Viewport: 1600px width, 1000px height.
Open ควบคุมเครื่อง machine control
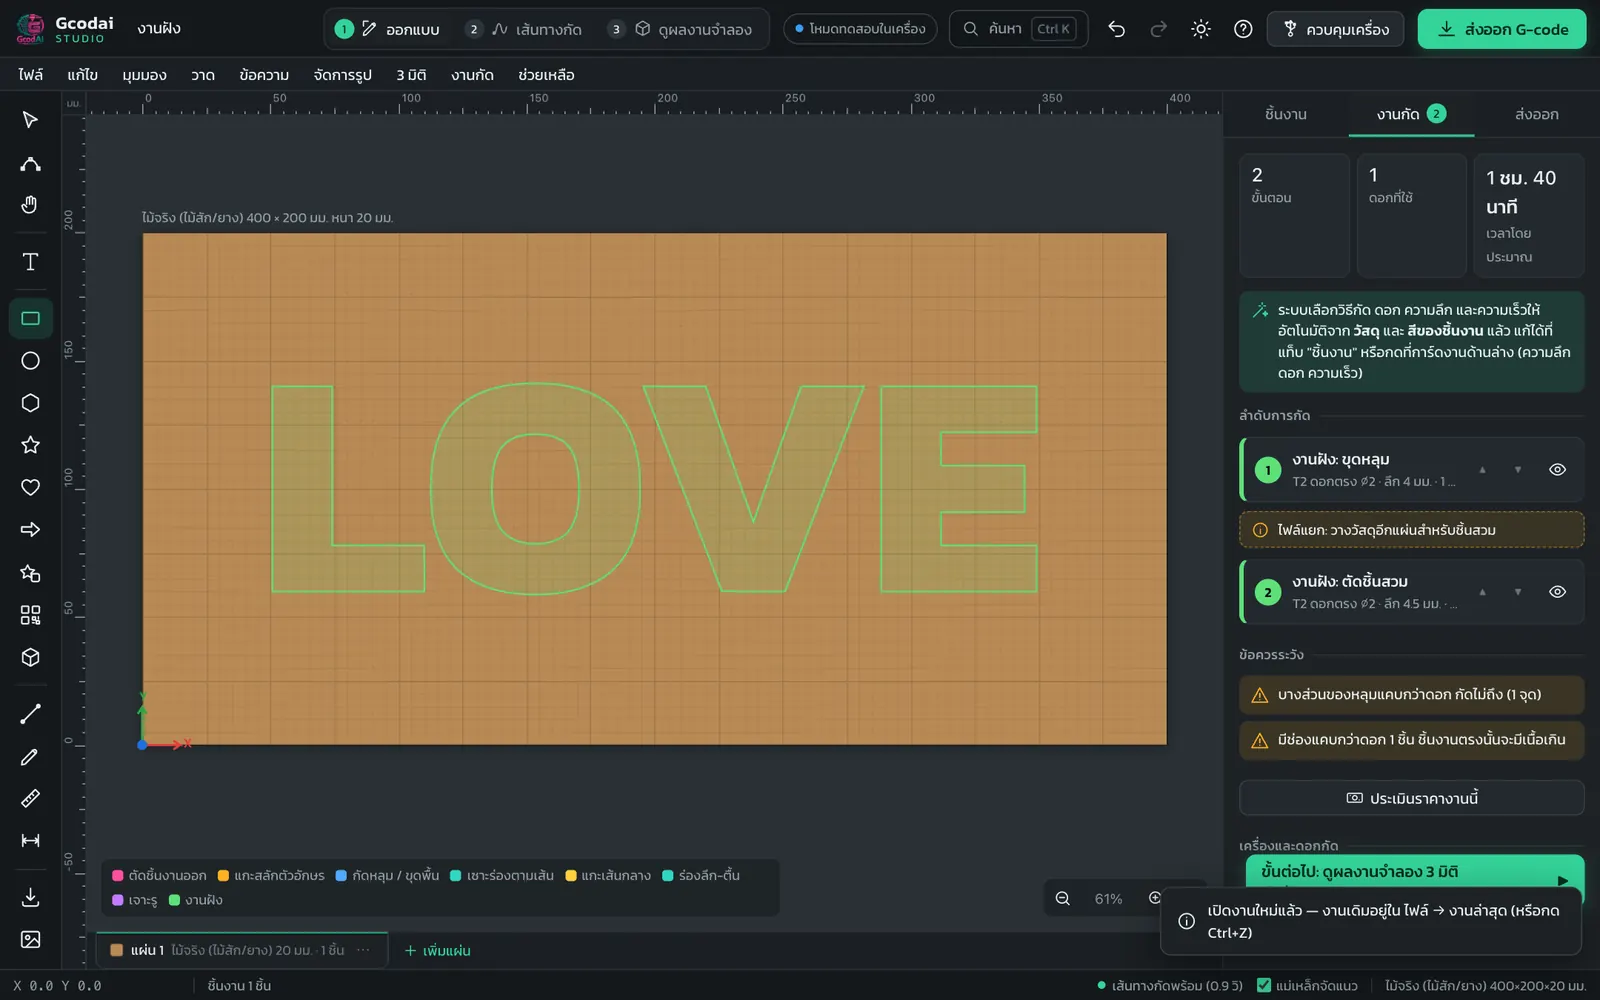[1335, 29]
